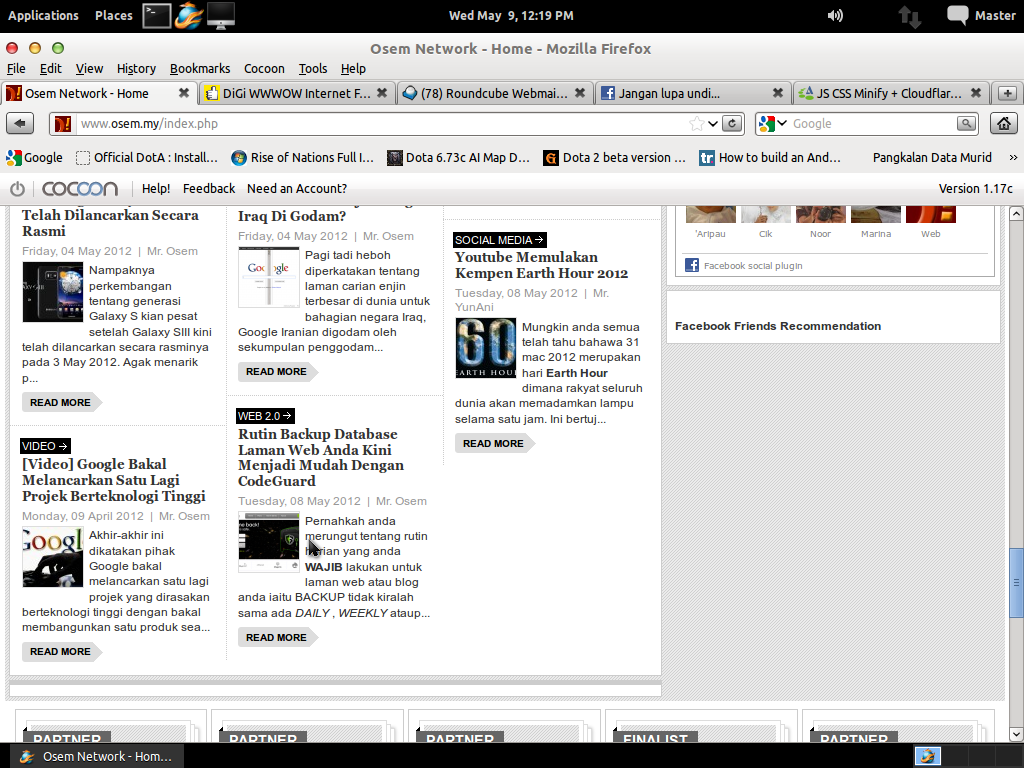Click the site favicon in the URL bar
This screenshot has height=768, width=1024.
(x=63, y=123)
